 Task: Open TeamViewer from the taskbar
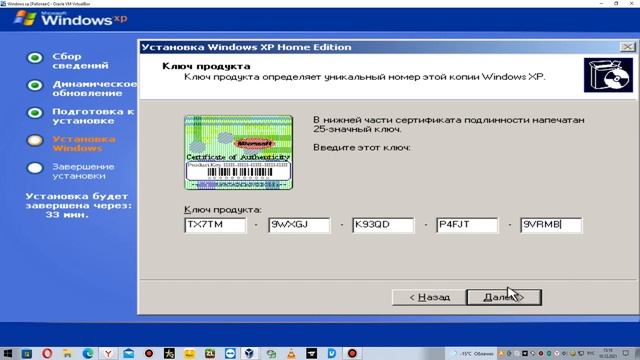230,353
